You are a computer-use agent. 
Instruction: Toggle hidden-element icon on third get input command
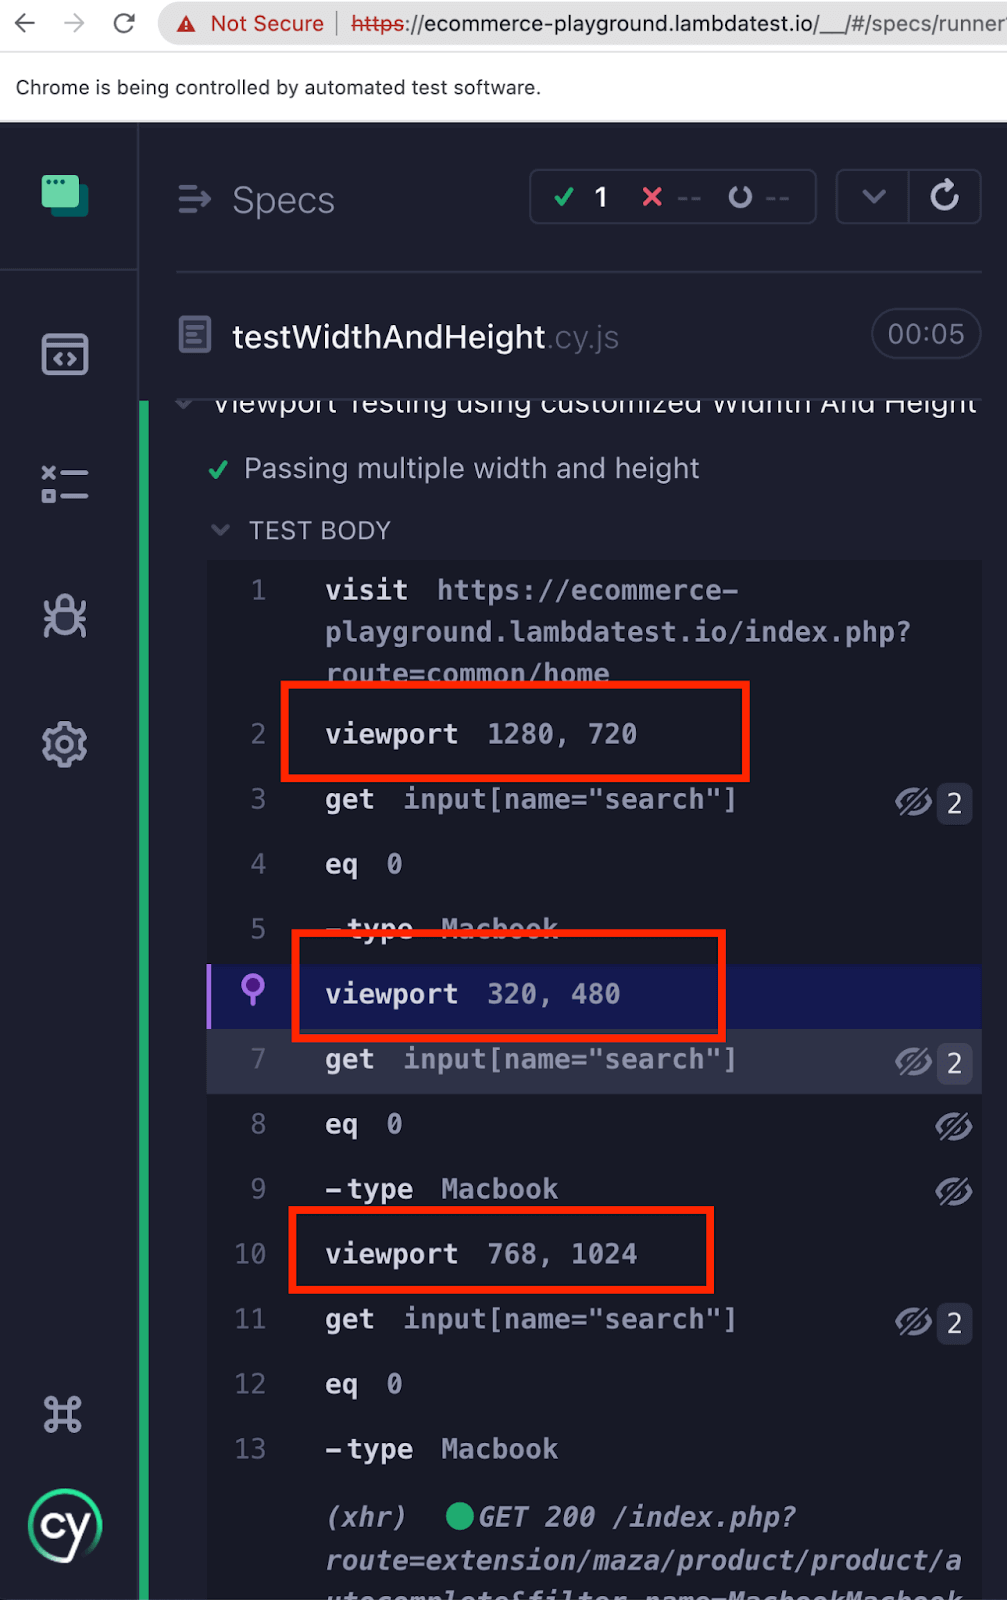913,1321
